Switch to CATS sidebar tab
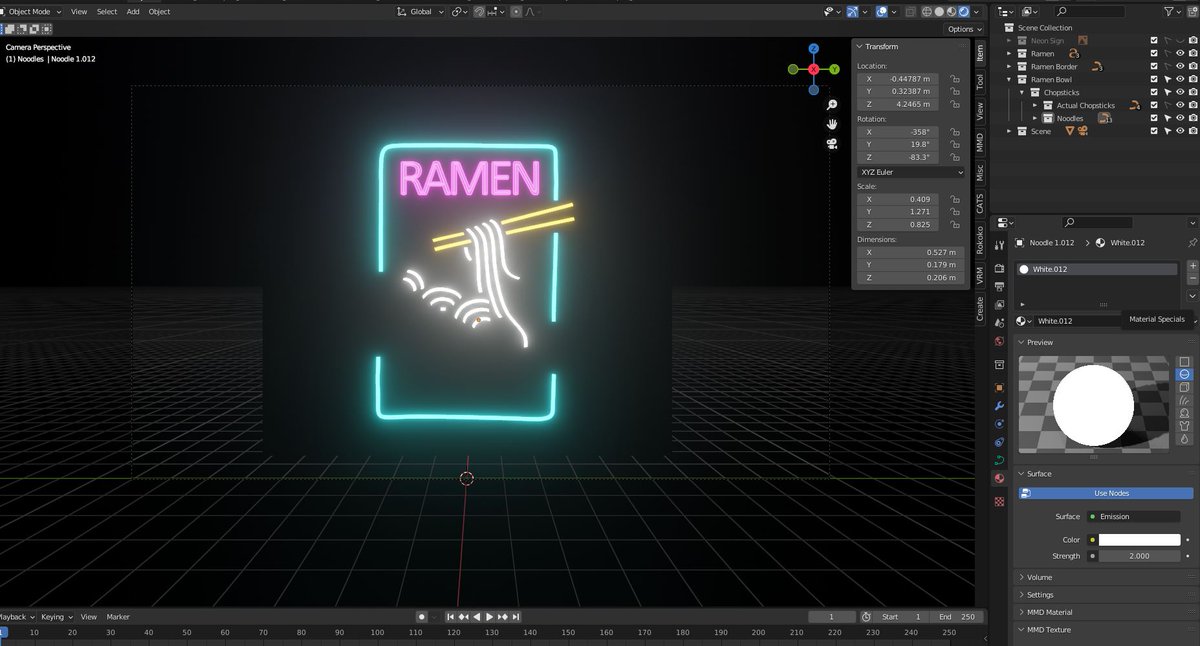The width and height of the screenshot is (1200, 646). (x=980, y=203)
